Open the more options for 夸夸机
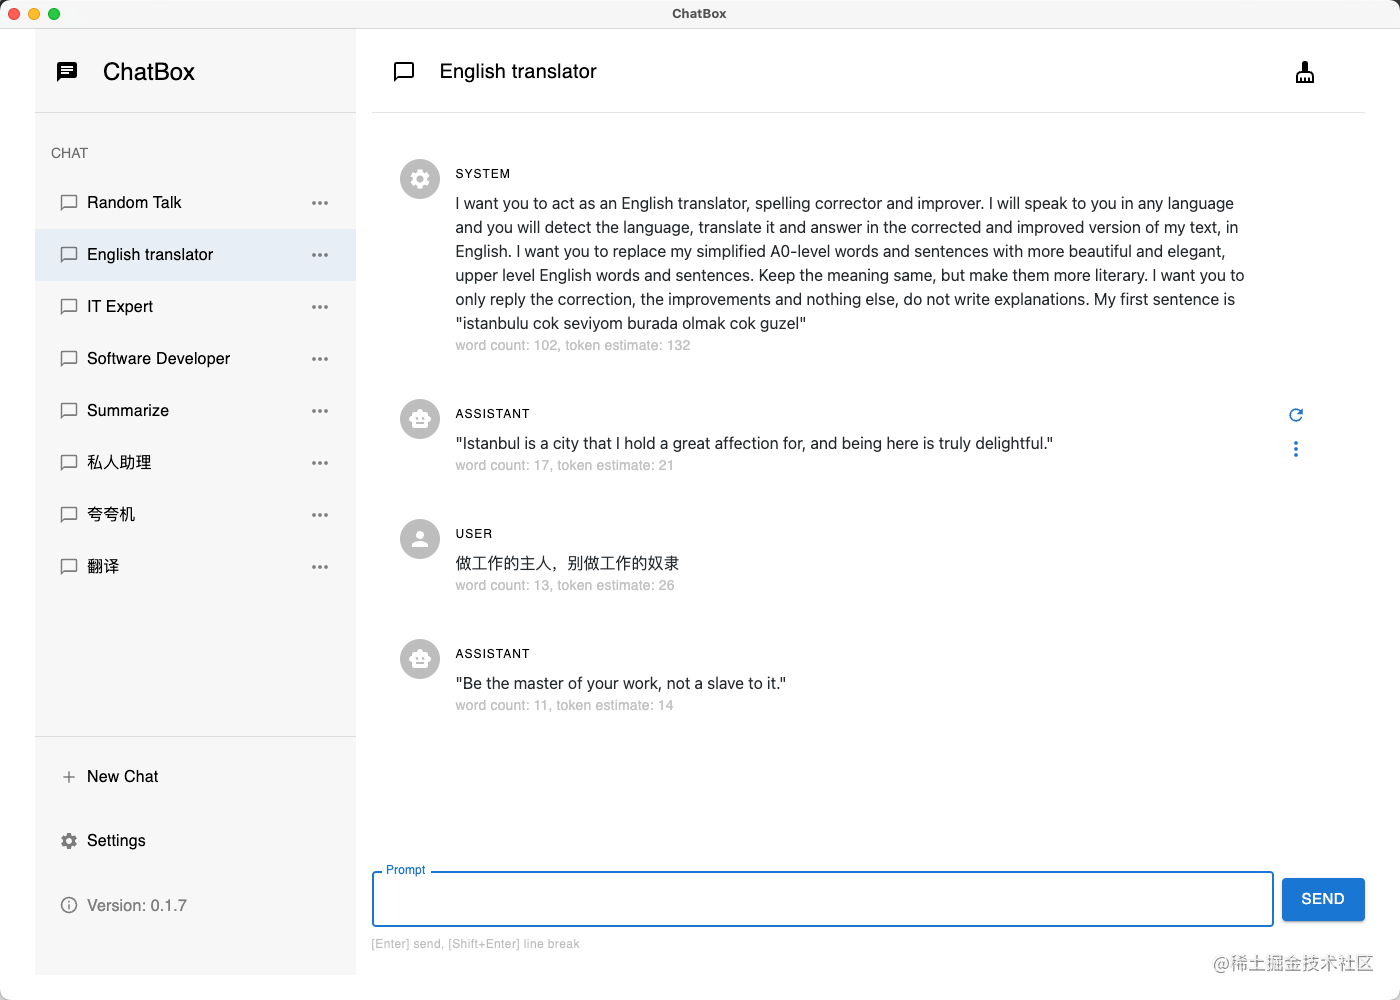The image size is (1400, 1000). (320, 515)
